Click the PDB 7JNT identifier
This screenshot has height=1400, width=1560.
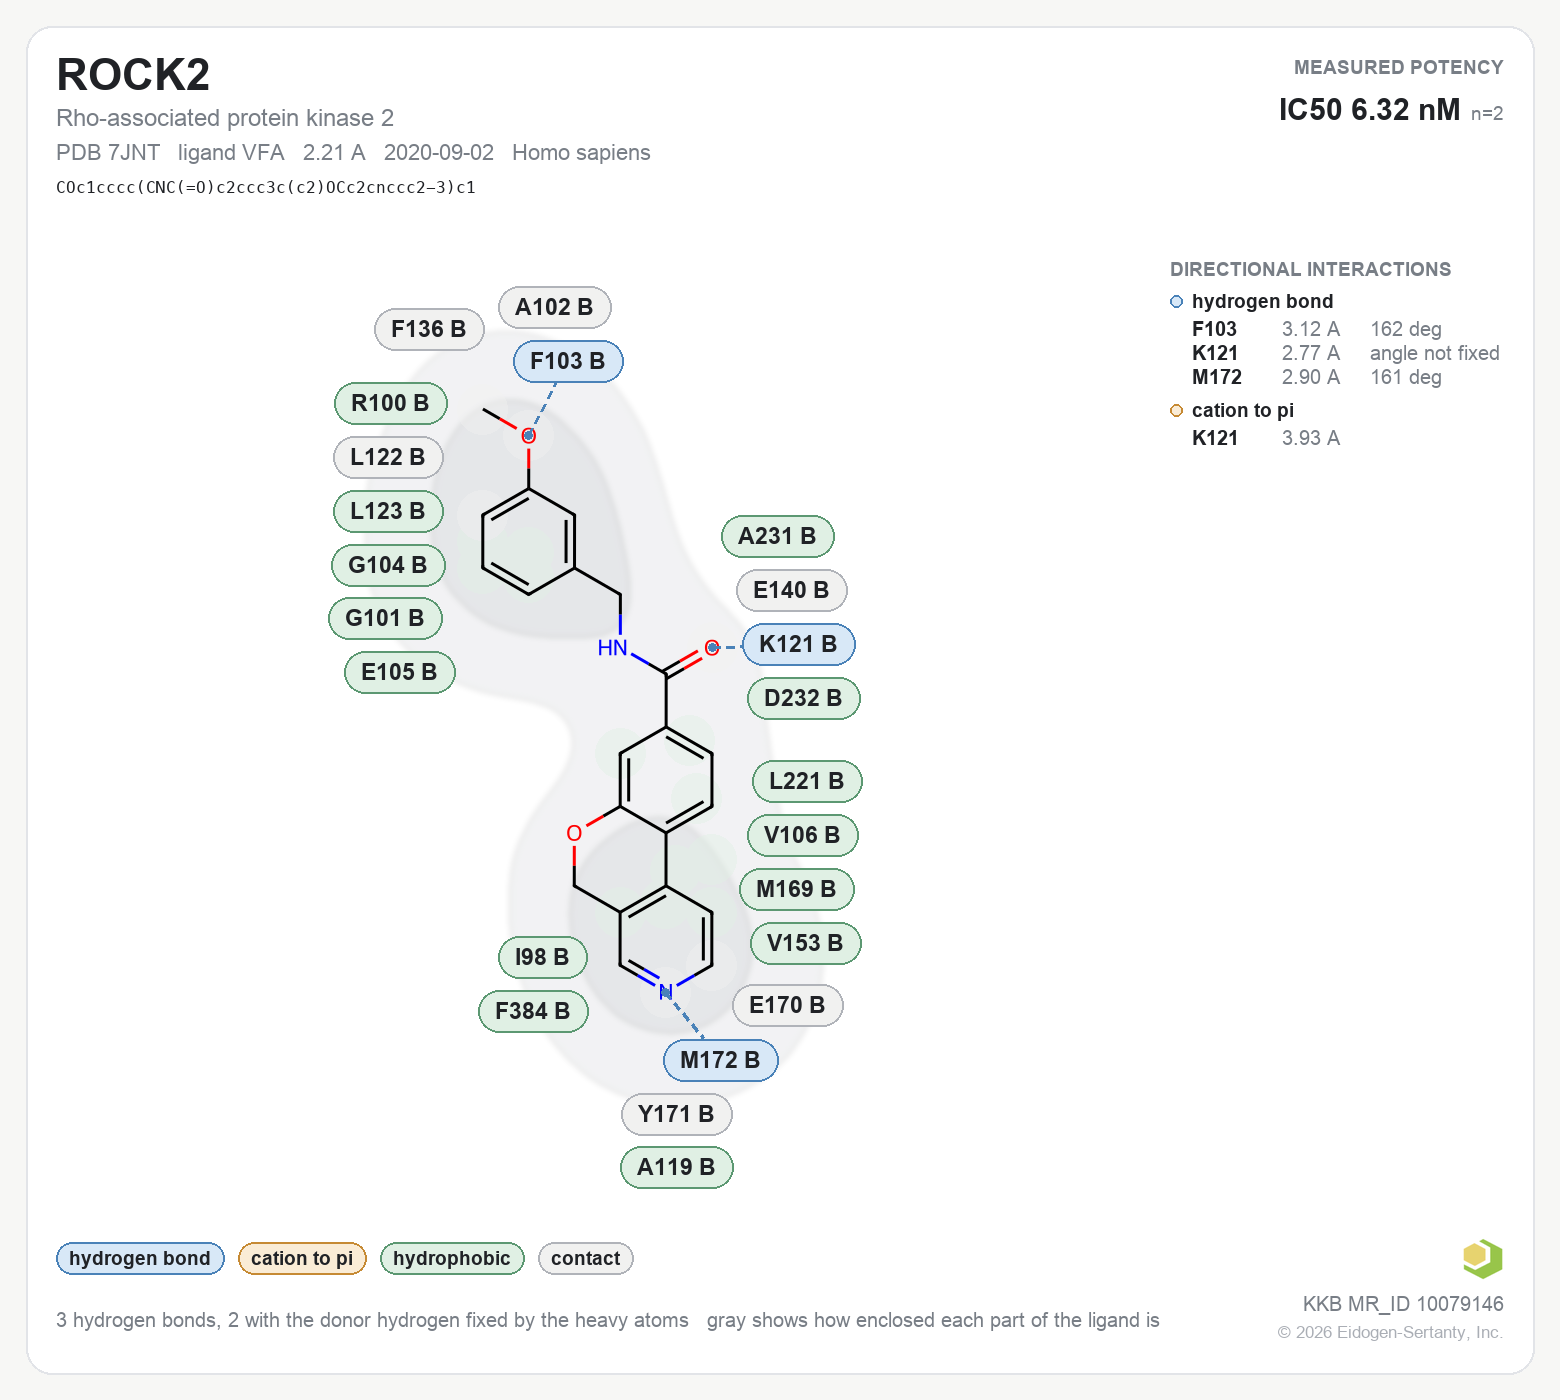pos(108,152)
